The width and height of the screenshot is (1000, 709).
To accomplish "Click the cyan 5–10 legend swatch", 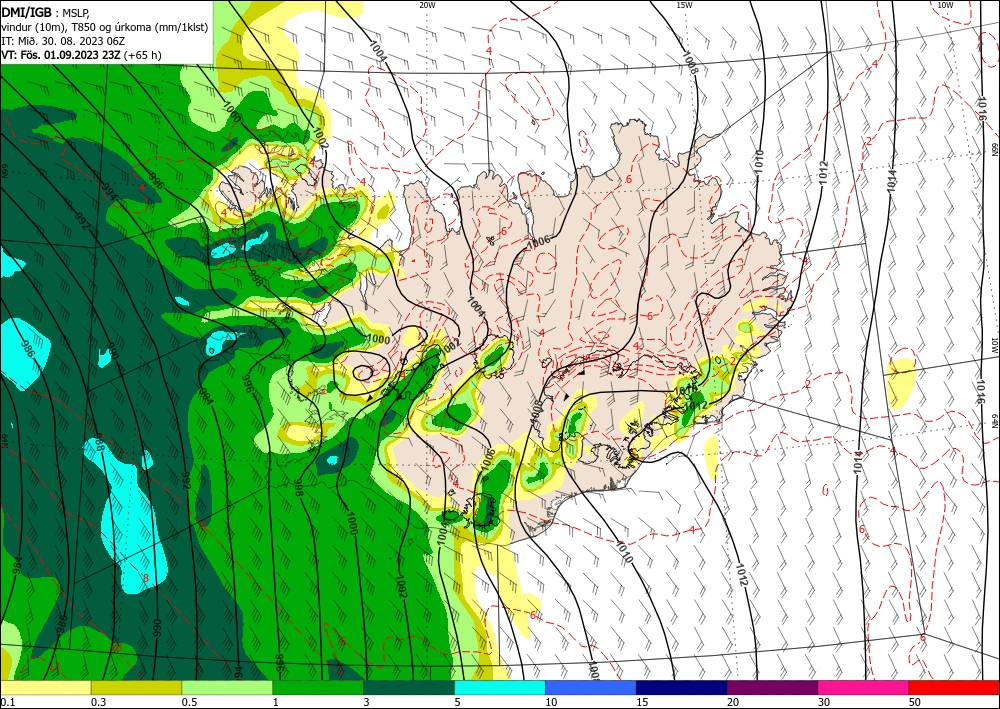I will 500,687.
